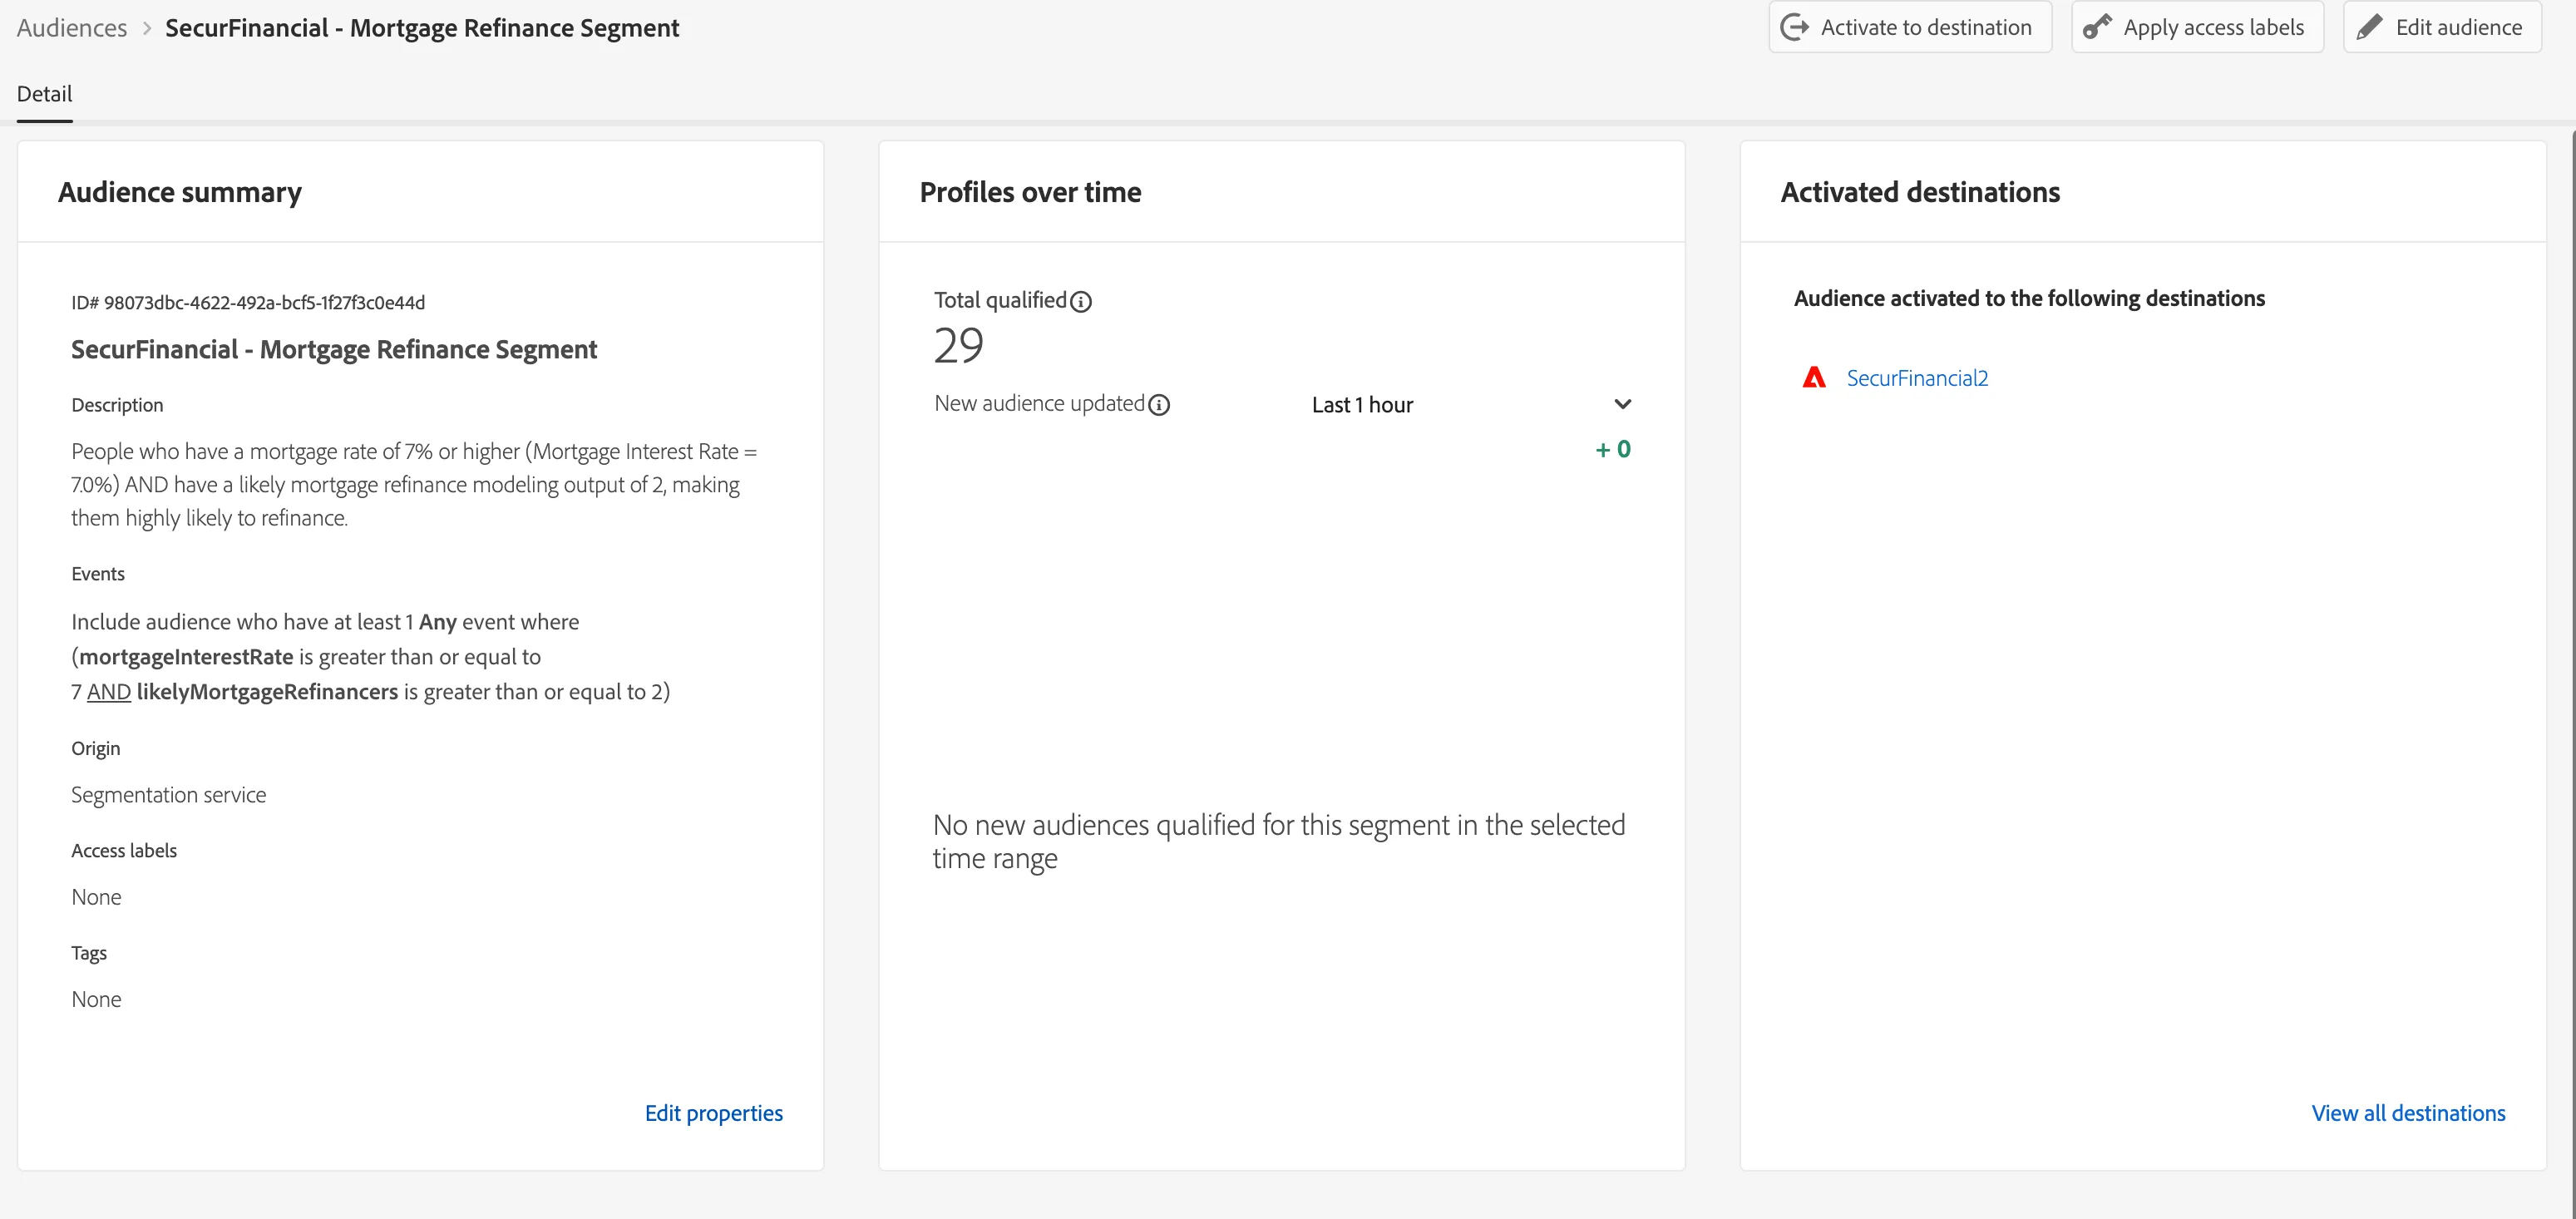Image resolution: width=2576 pixels, height=1219 pixels.
Task: Open the Edit properties link
Action: tap(714, 1113)
